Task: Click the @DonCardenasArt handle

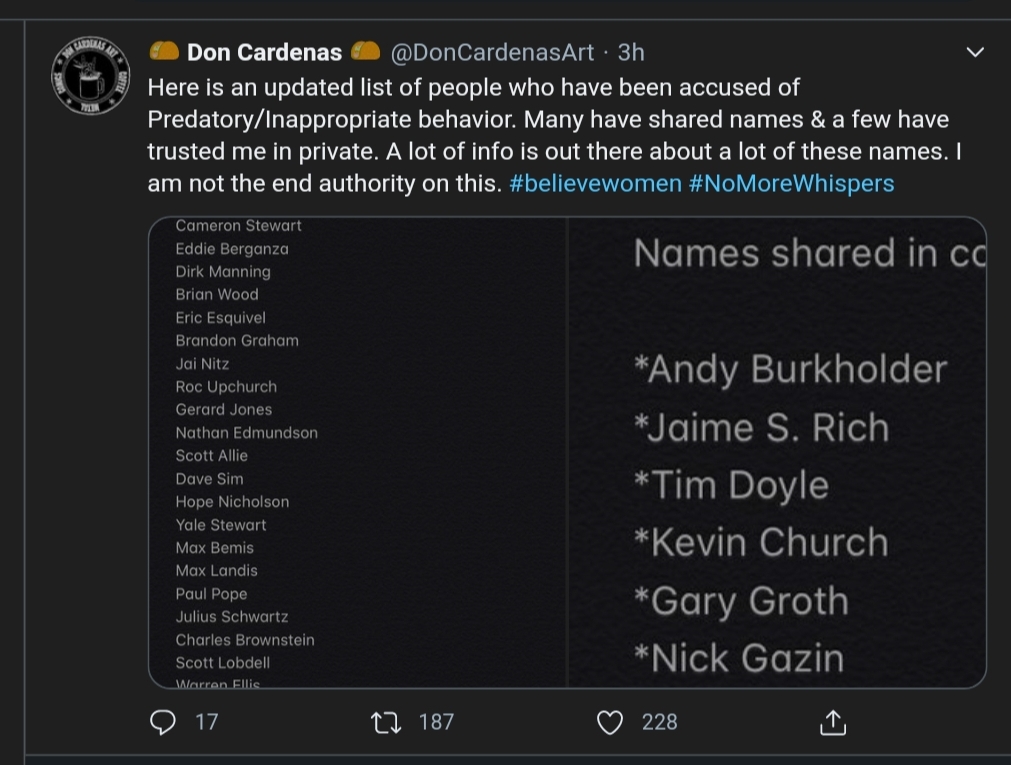Action: click(x=493, y=53)
